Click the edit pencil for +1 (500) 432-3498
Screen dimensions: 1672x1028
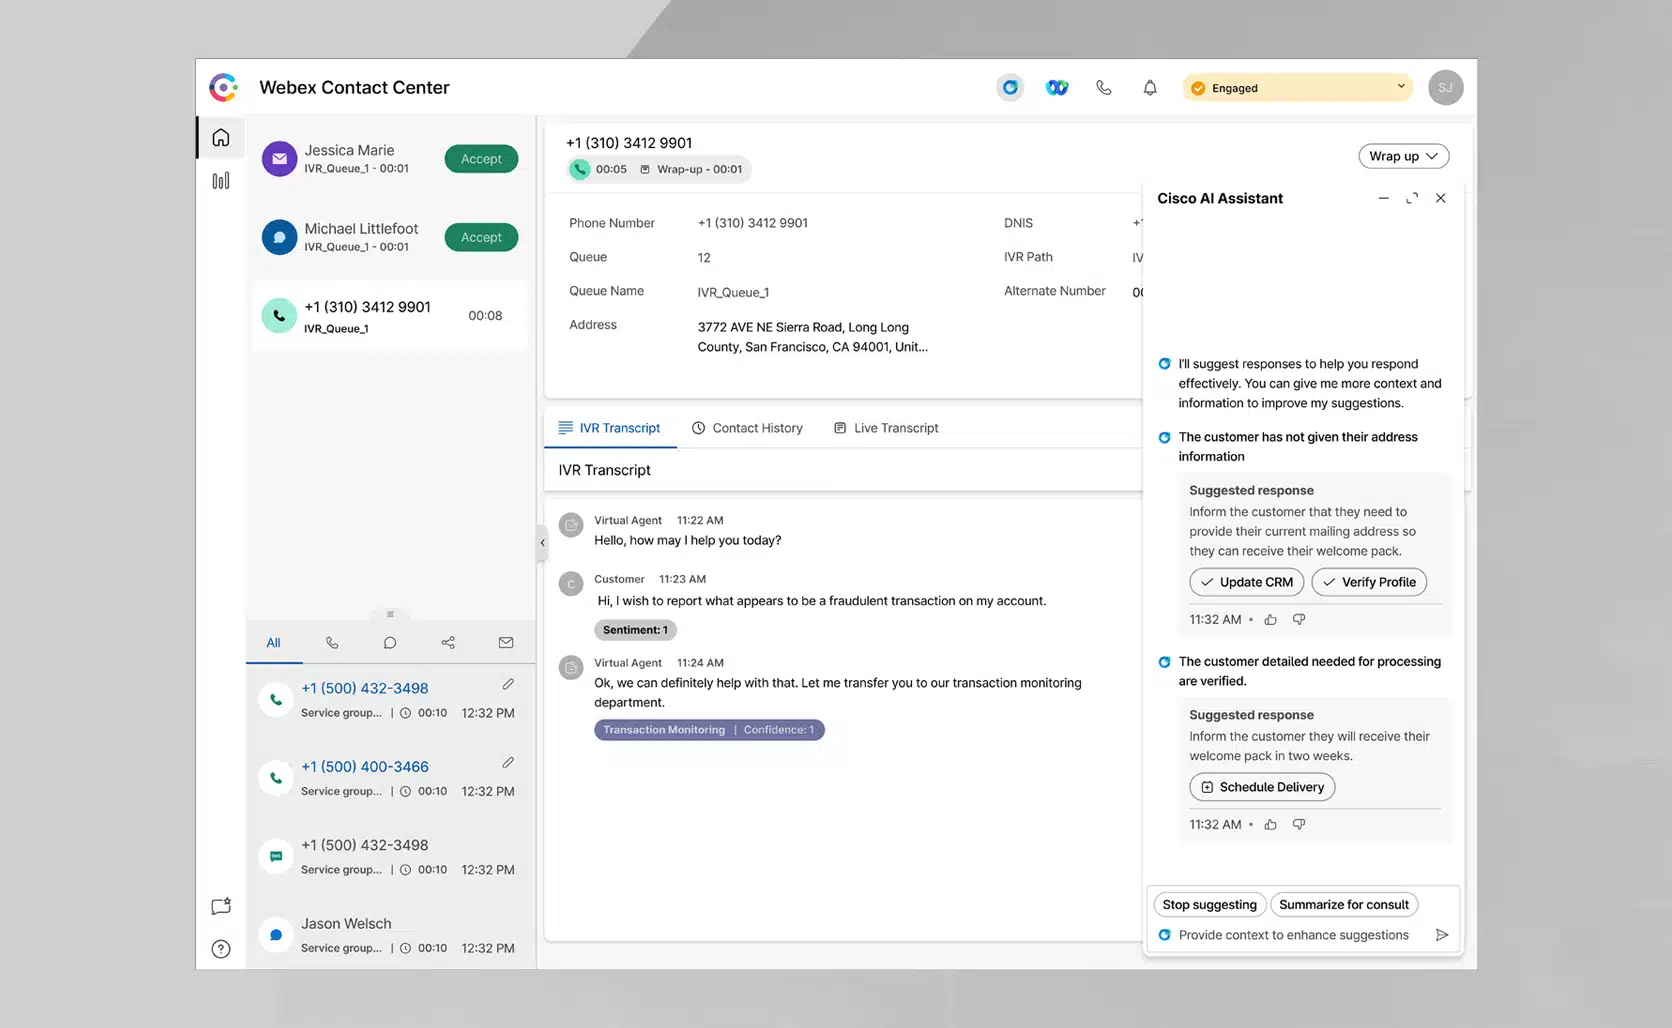(508, 684)
